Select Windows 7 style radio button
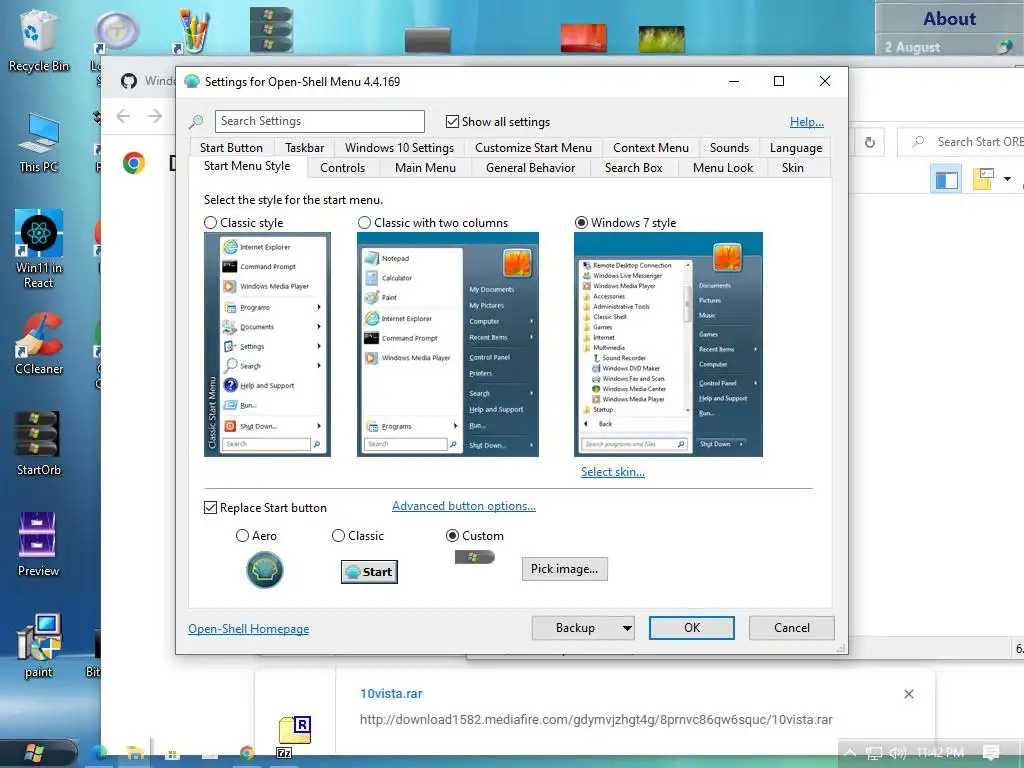Image resolution: width=1024 pixels, height=768 pixels. click(581, 223)
